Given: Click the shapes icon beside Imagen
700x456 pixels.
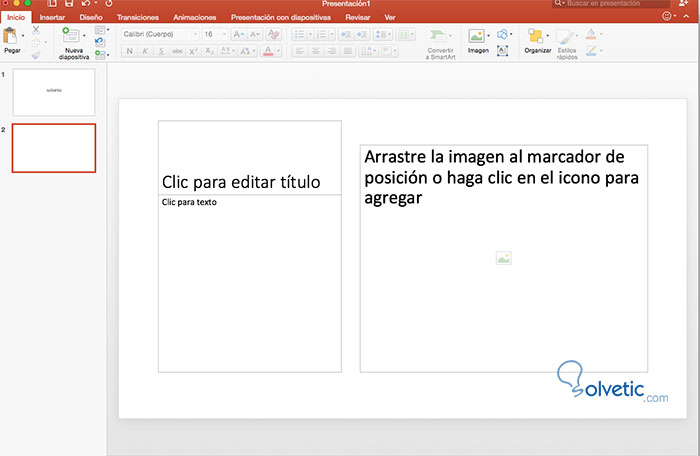Looking at the screenshot, I should coord(501,34).
